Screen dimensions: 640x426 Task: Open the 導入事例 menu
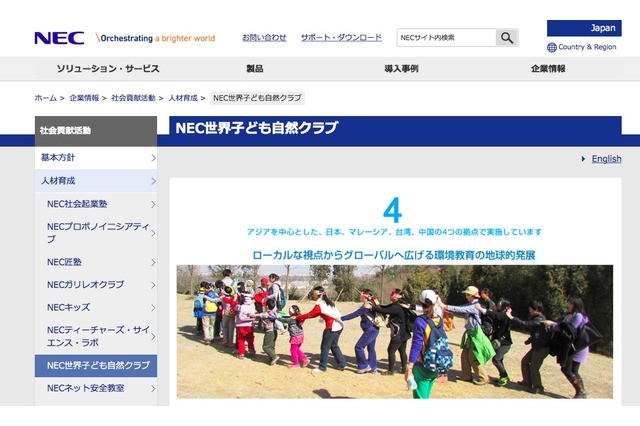(401, 69)
